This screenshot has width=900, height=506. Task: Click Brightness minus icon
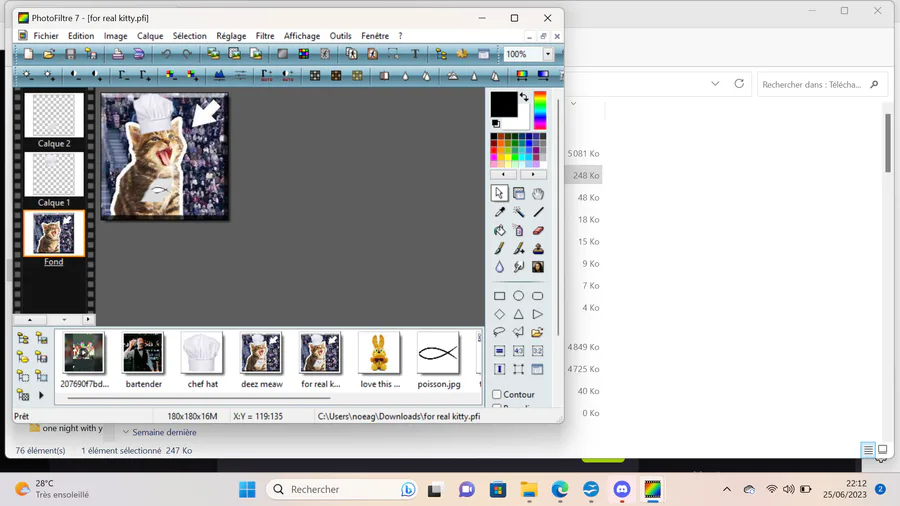[27, 75]
